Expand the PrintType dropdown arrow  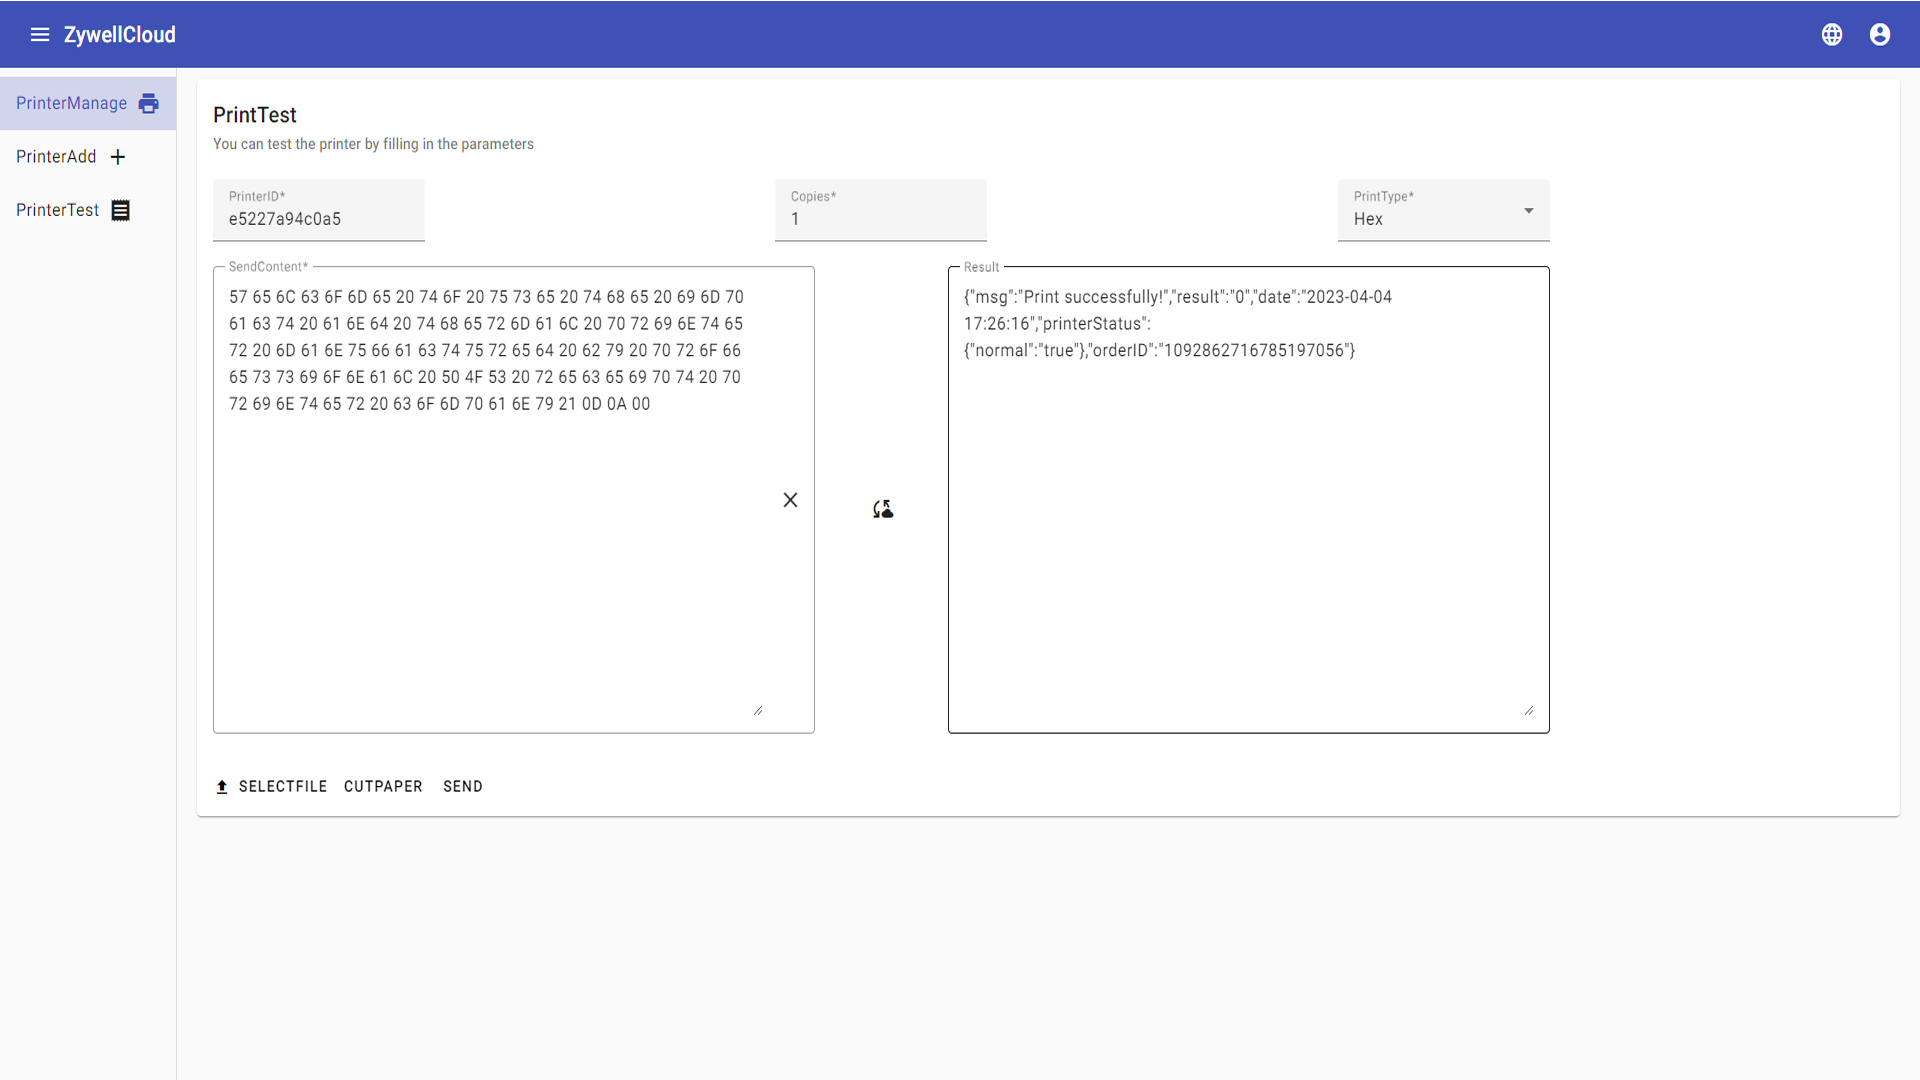1528,211
